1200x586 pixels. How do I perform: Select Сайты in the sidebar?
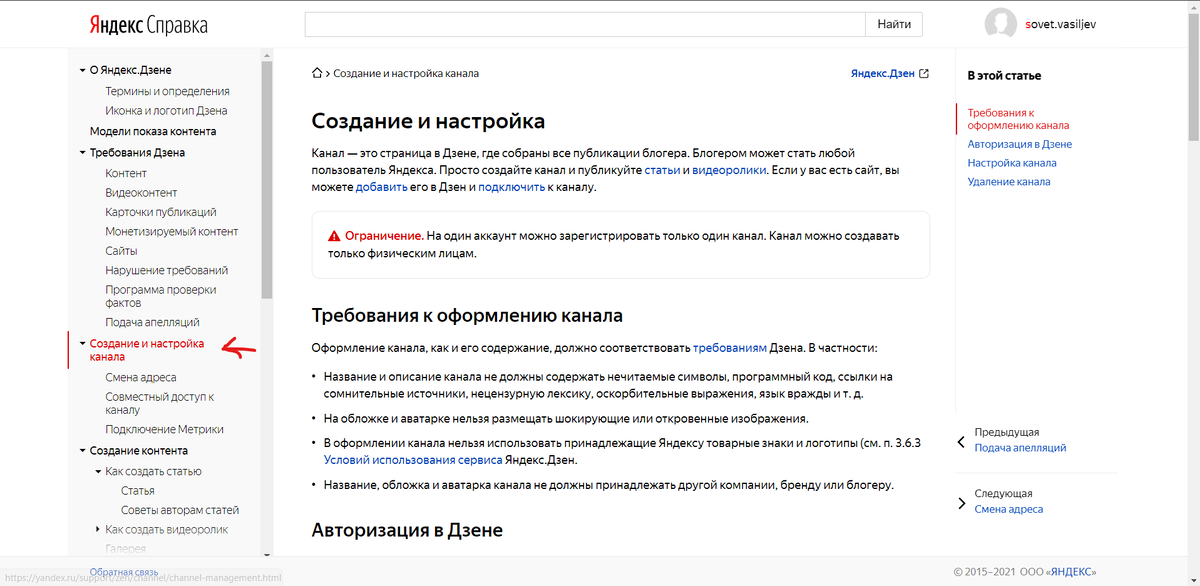click(x=121, y=251)
